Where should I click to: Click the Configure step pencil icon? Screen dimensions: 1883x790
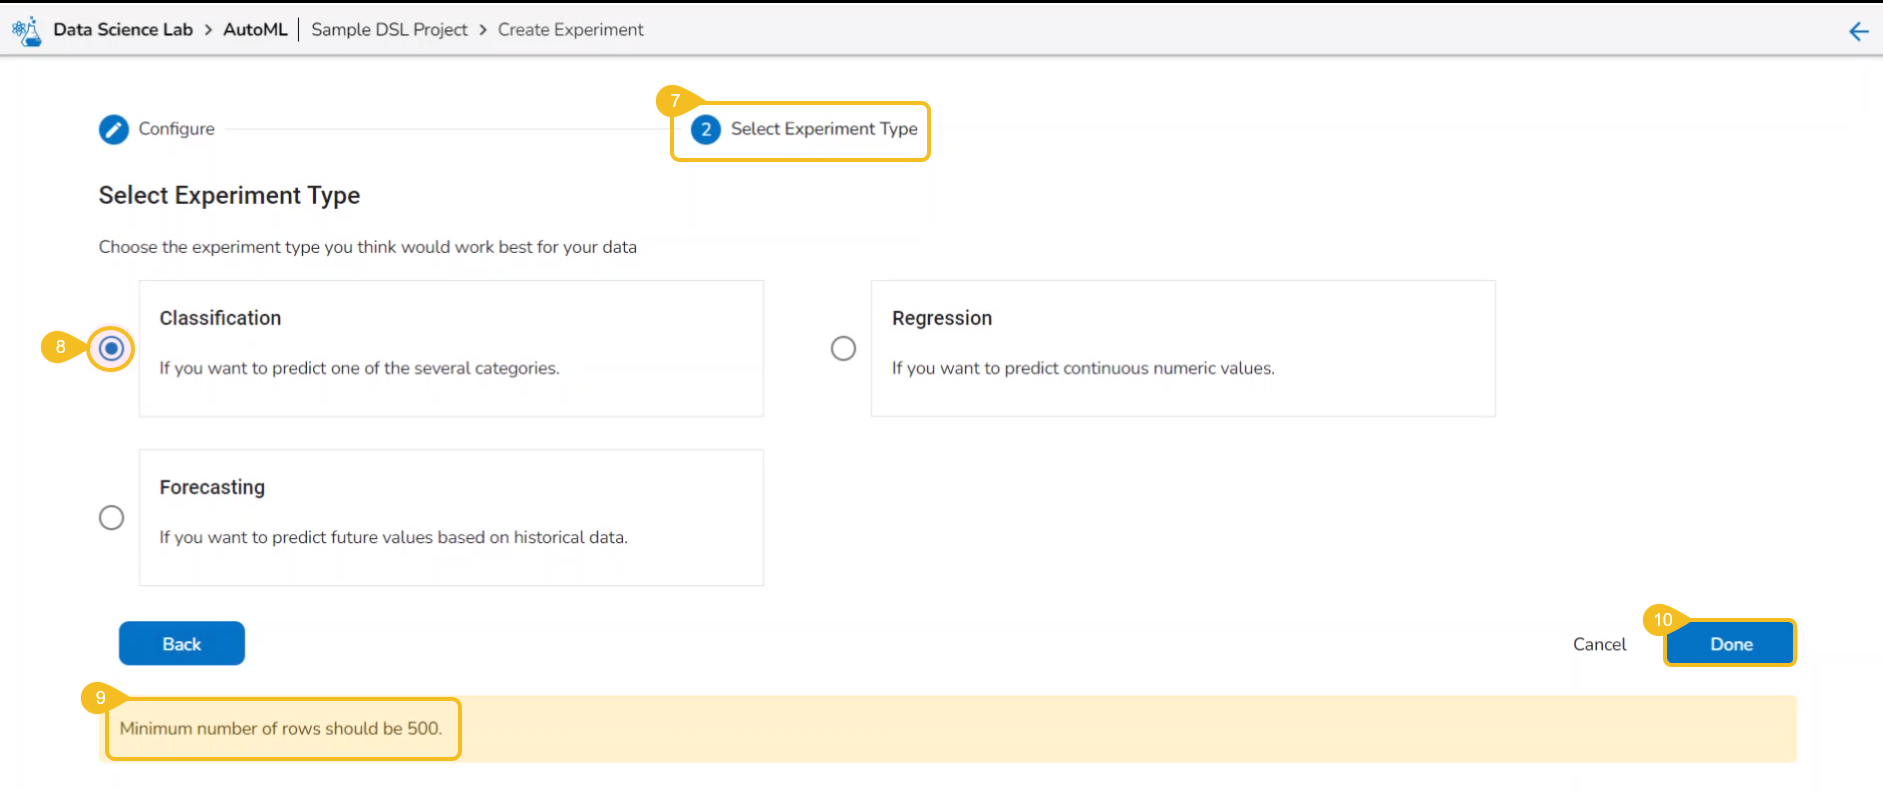tap(114, 129)
